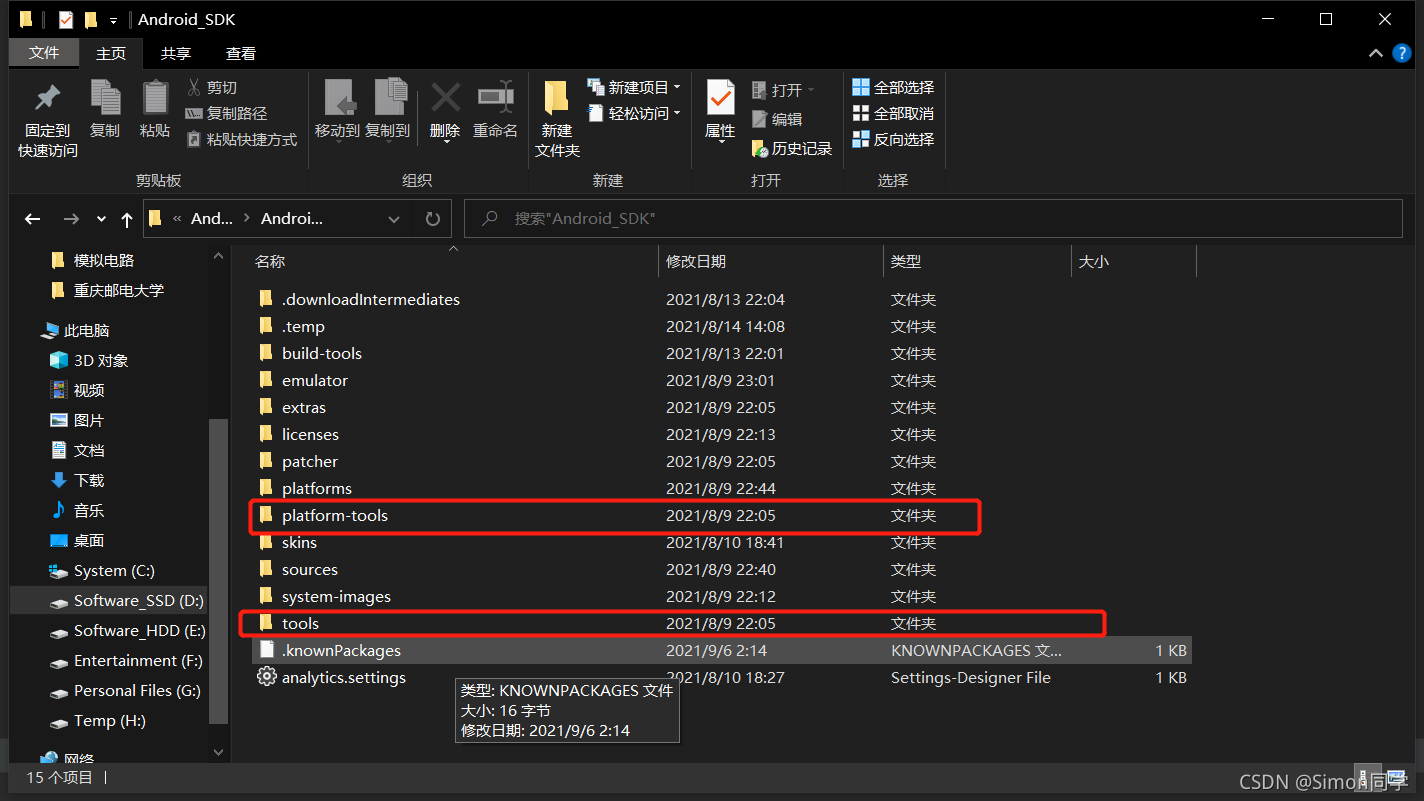Viewport: 1424px width, 801px height.
Task: Open the File (文件) tab
Action: point(44,53)
